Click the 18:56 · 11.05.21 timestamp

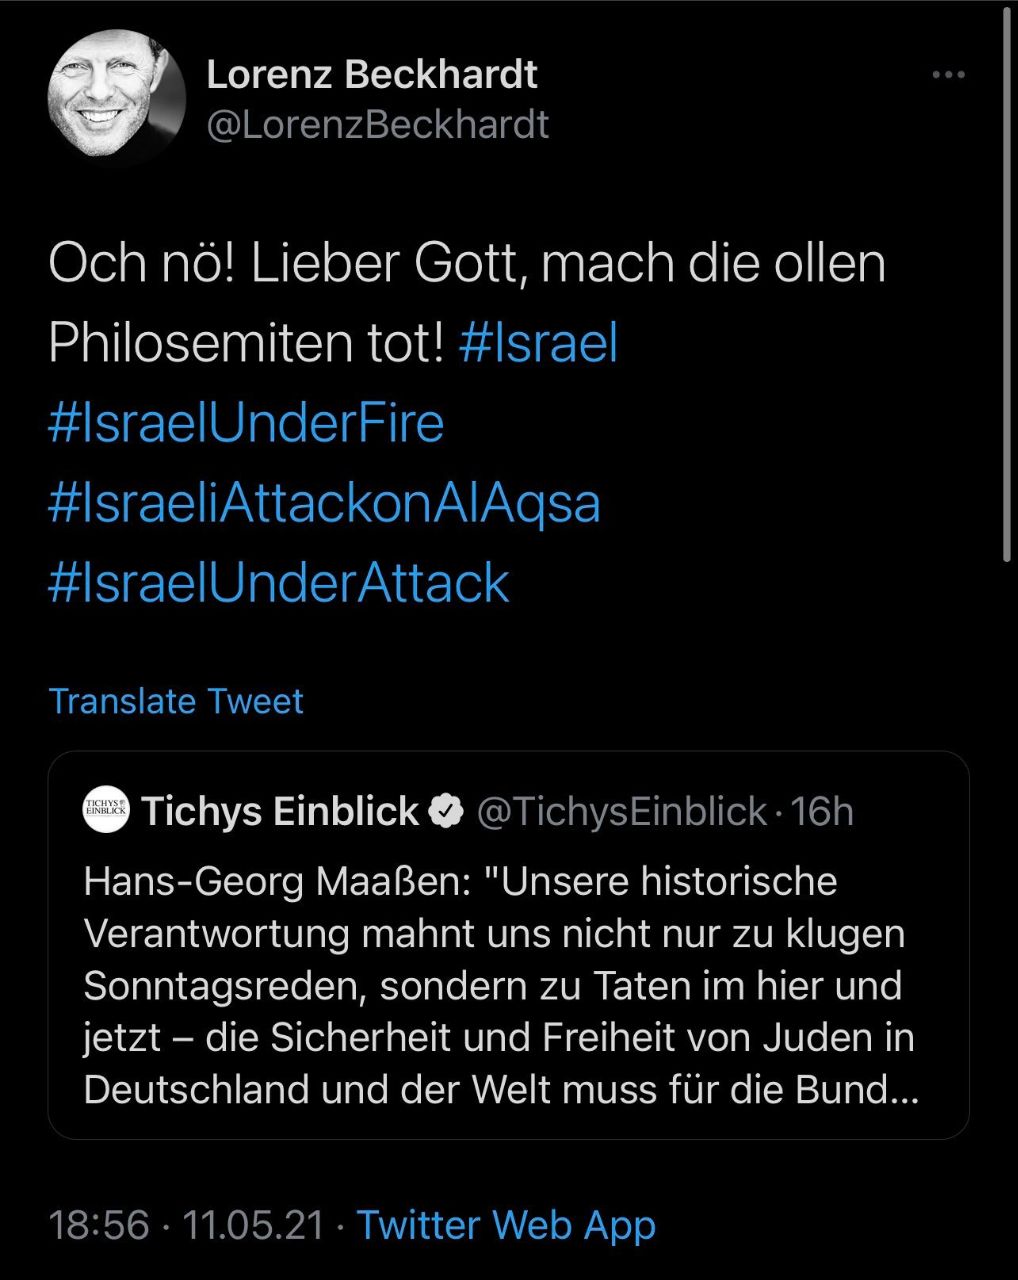click(186, 1225)
